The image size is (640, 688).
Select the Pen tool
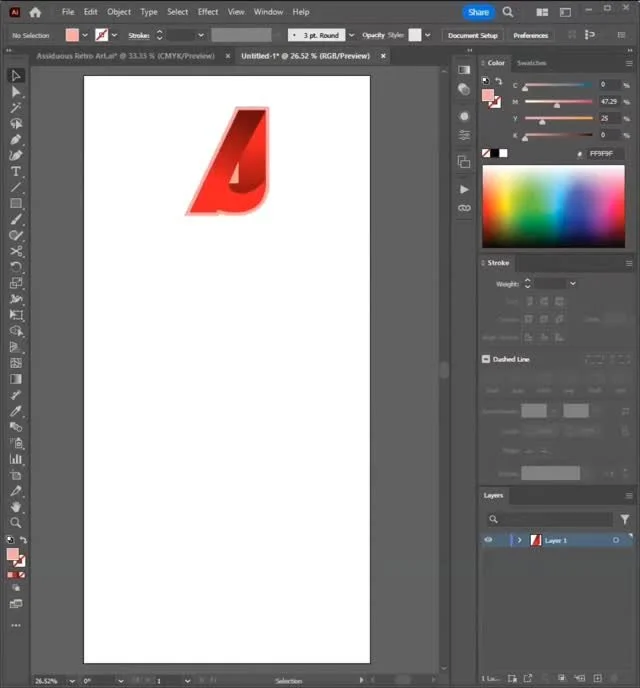click(x=16, y=140)
